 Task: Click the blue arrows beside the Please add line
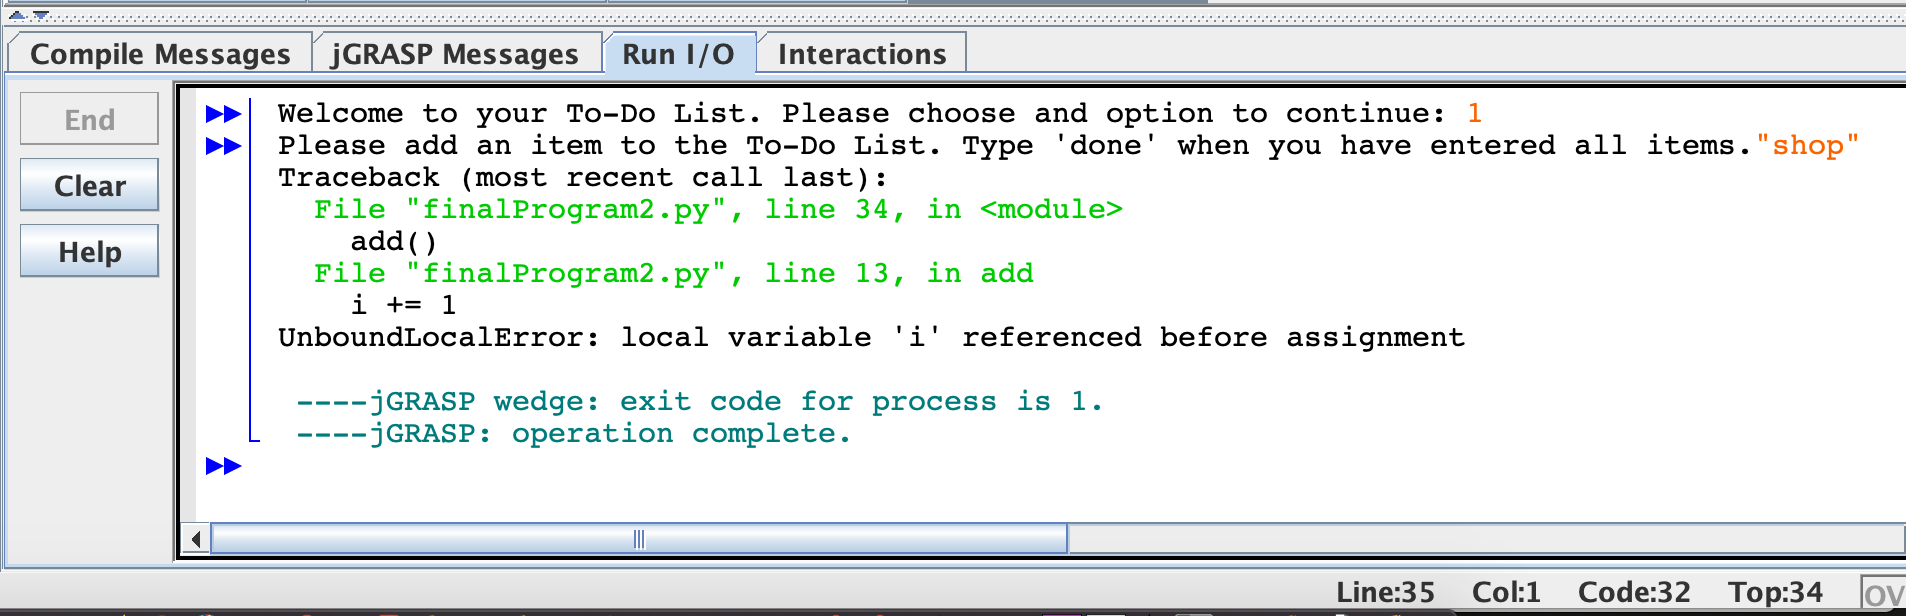pos(223,146)
